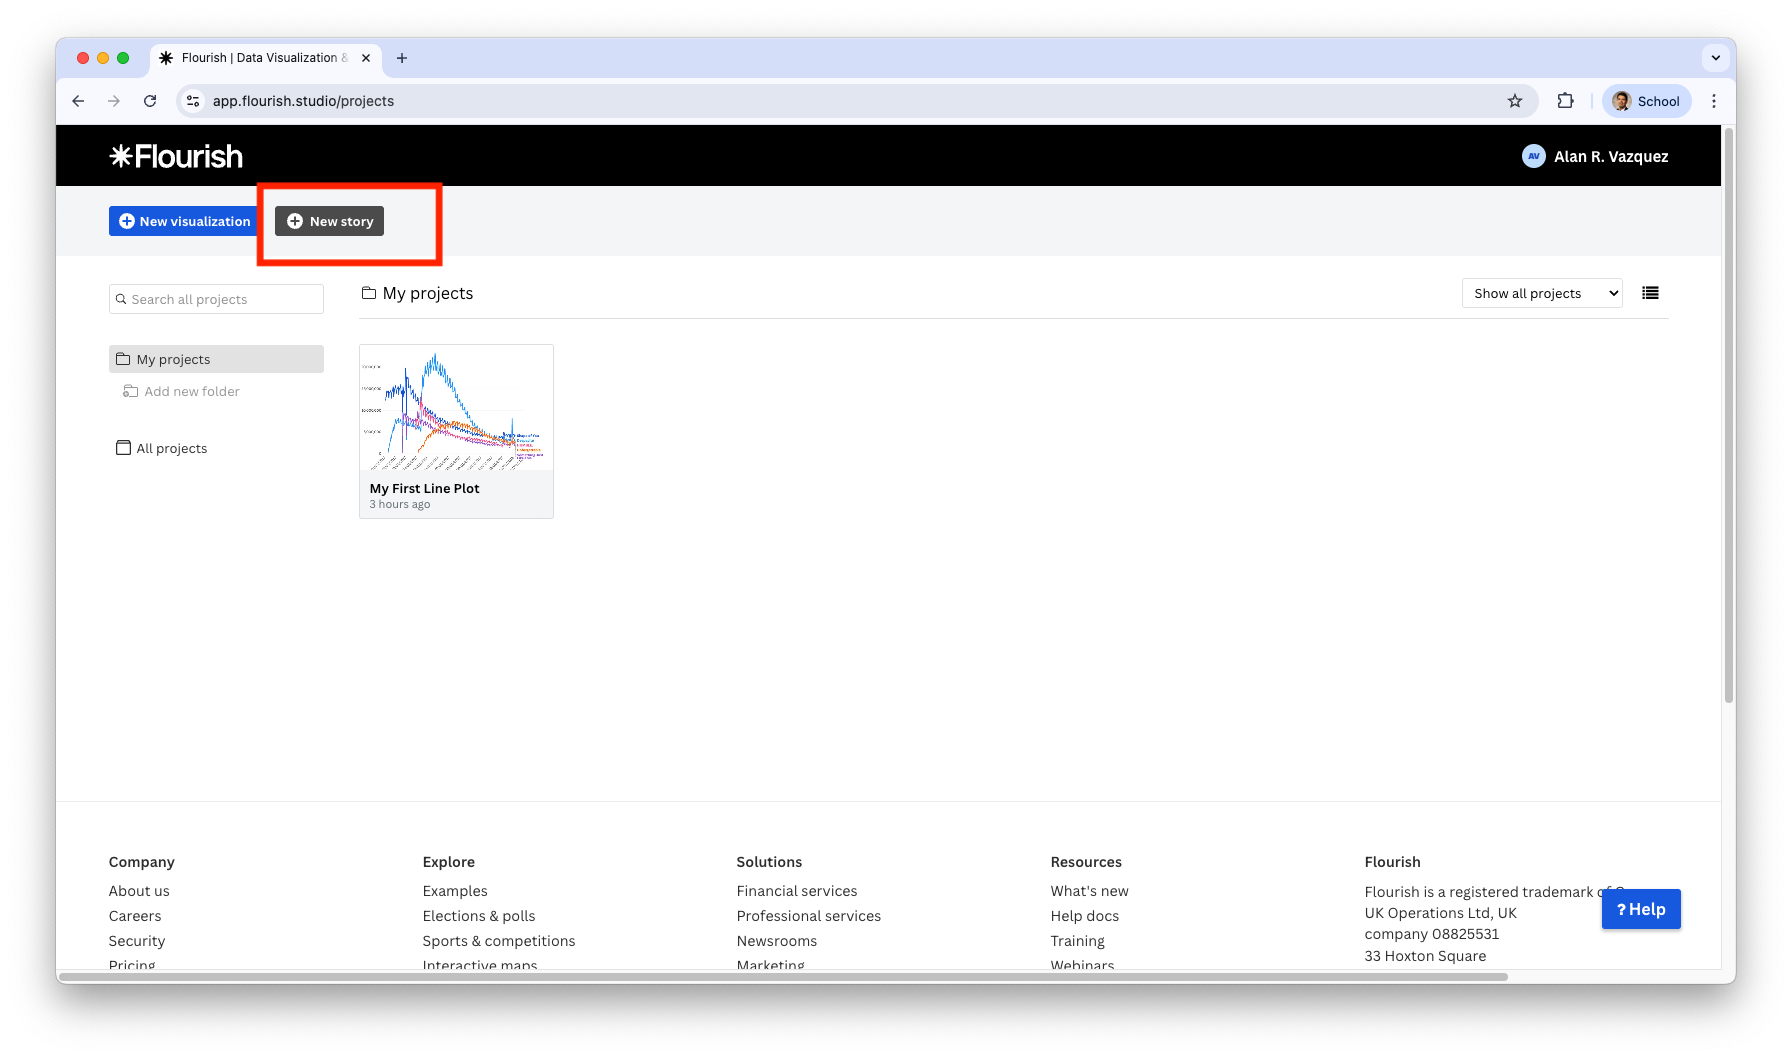Viewport: 1792px width, 1058px height.
Task: Go back to previous page
Action: pos(78,101)
